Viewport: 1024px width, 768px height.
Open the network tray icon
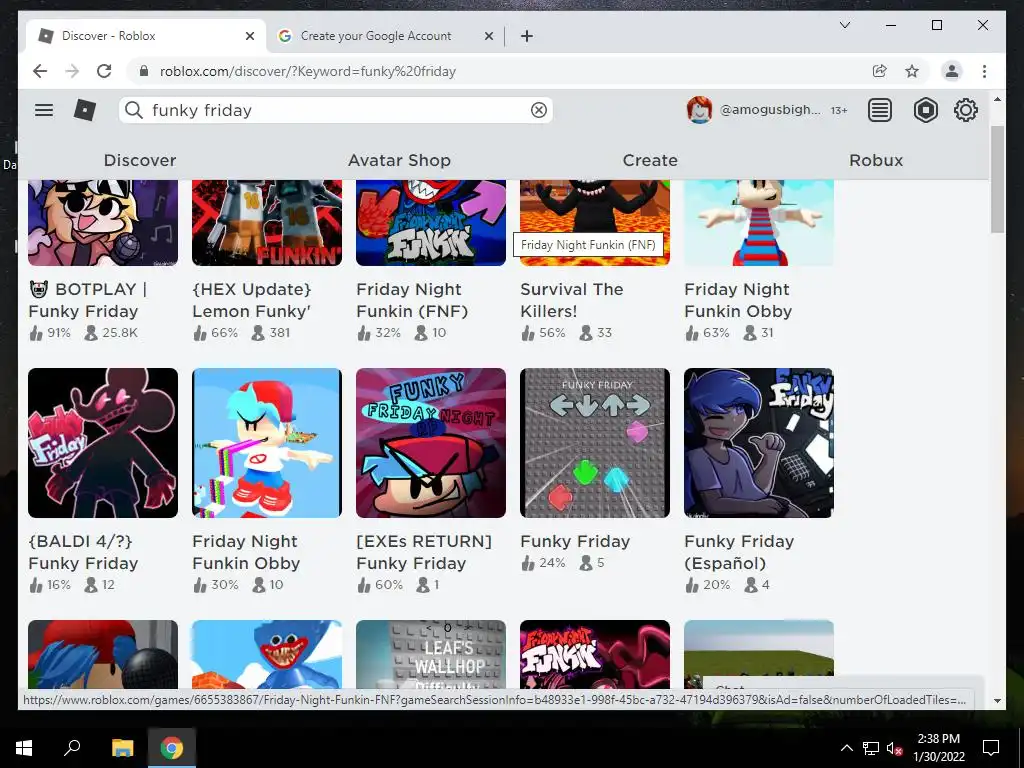(871, 748)
